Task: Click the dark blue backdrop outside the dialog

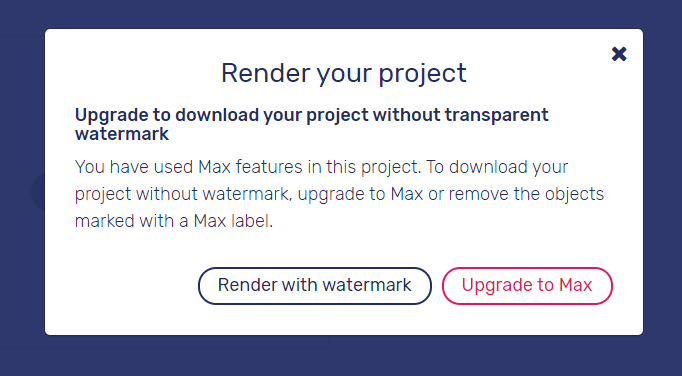Action: click(x=341, y=356)
